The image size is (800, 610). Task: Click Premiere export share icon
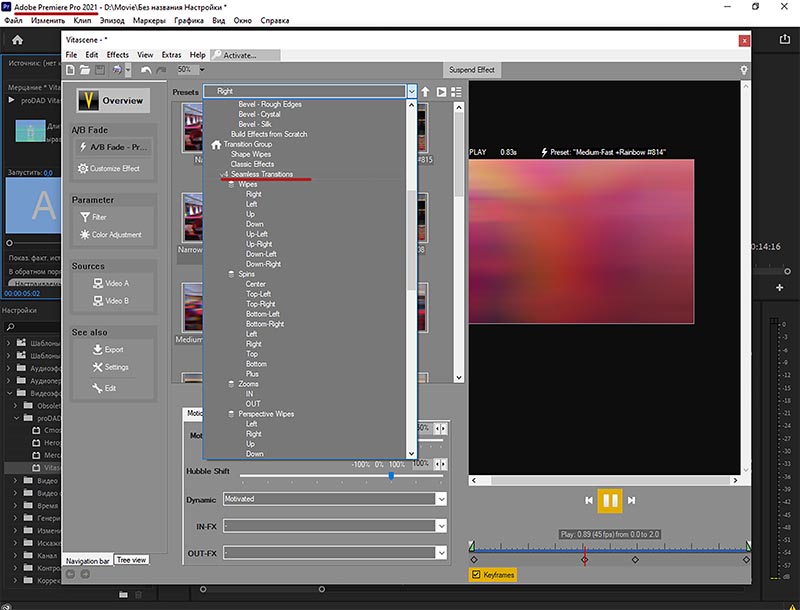pos(785,39)
